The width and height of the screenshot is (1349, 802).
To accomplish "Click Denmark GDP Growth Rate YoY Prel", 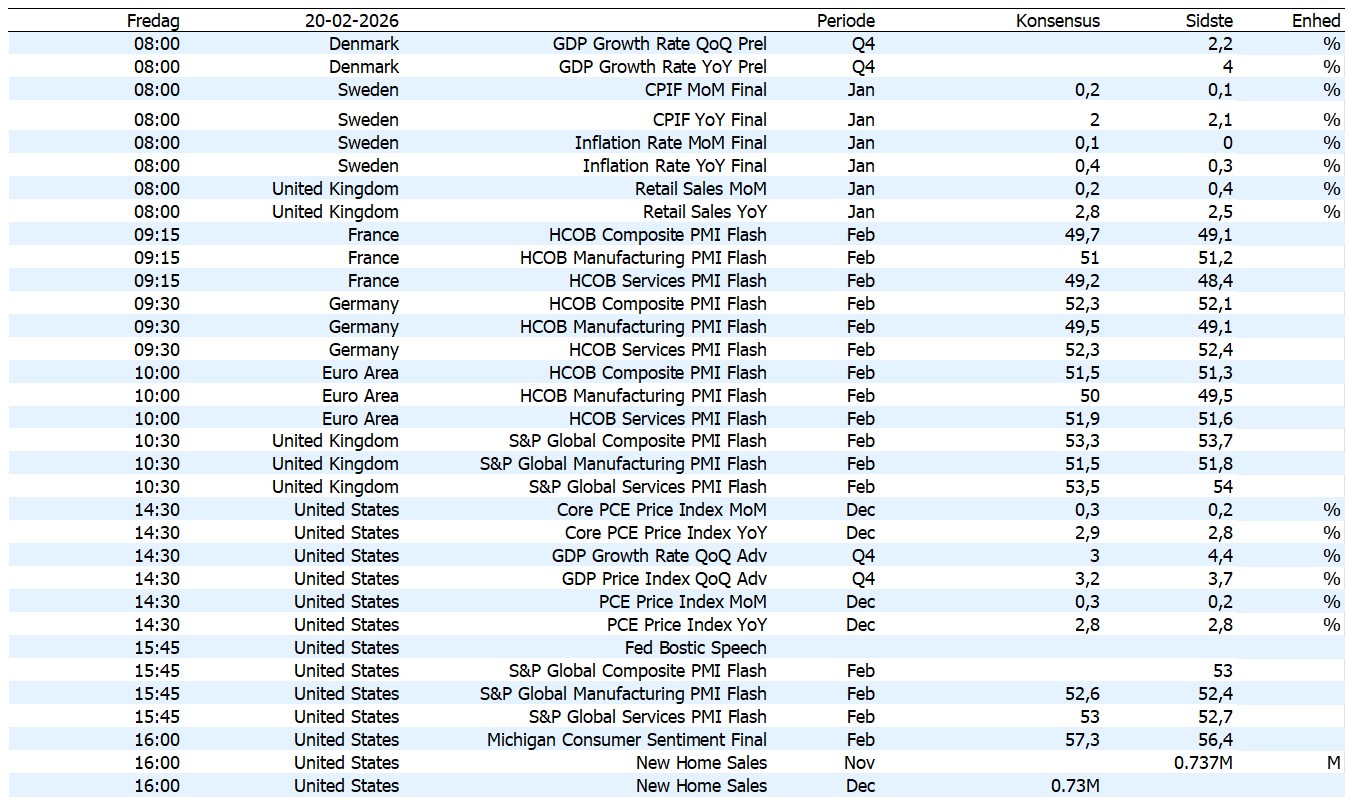I will 662,67.
